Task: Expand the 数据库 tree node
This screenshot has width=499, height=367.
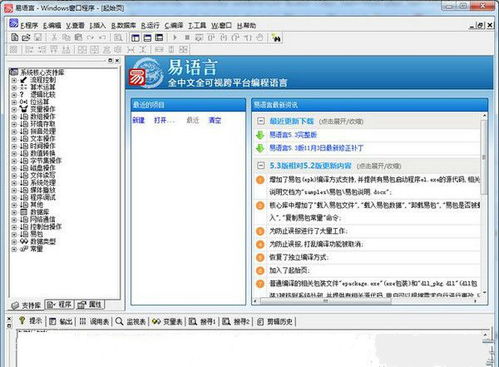Action: (x=14, y=212)
